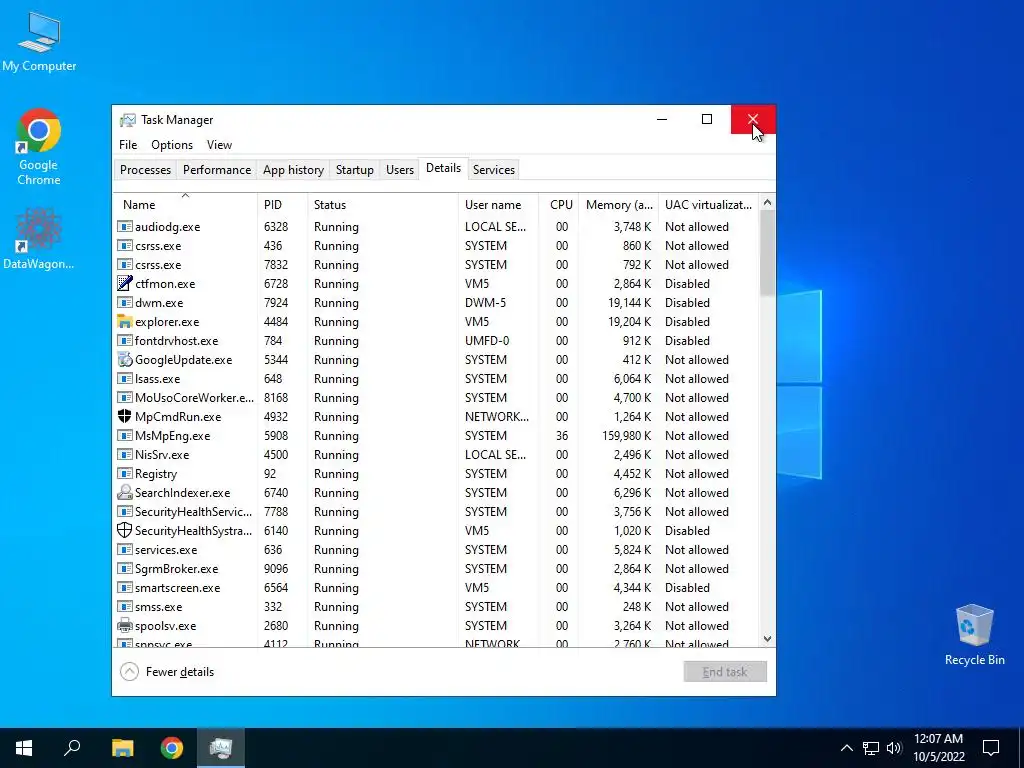Click the UMFD-0 user name cell
Screen dimensions: 1024x768
pos(487,341)
